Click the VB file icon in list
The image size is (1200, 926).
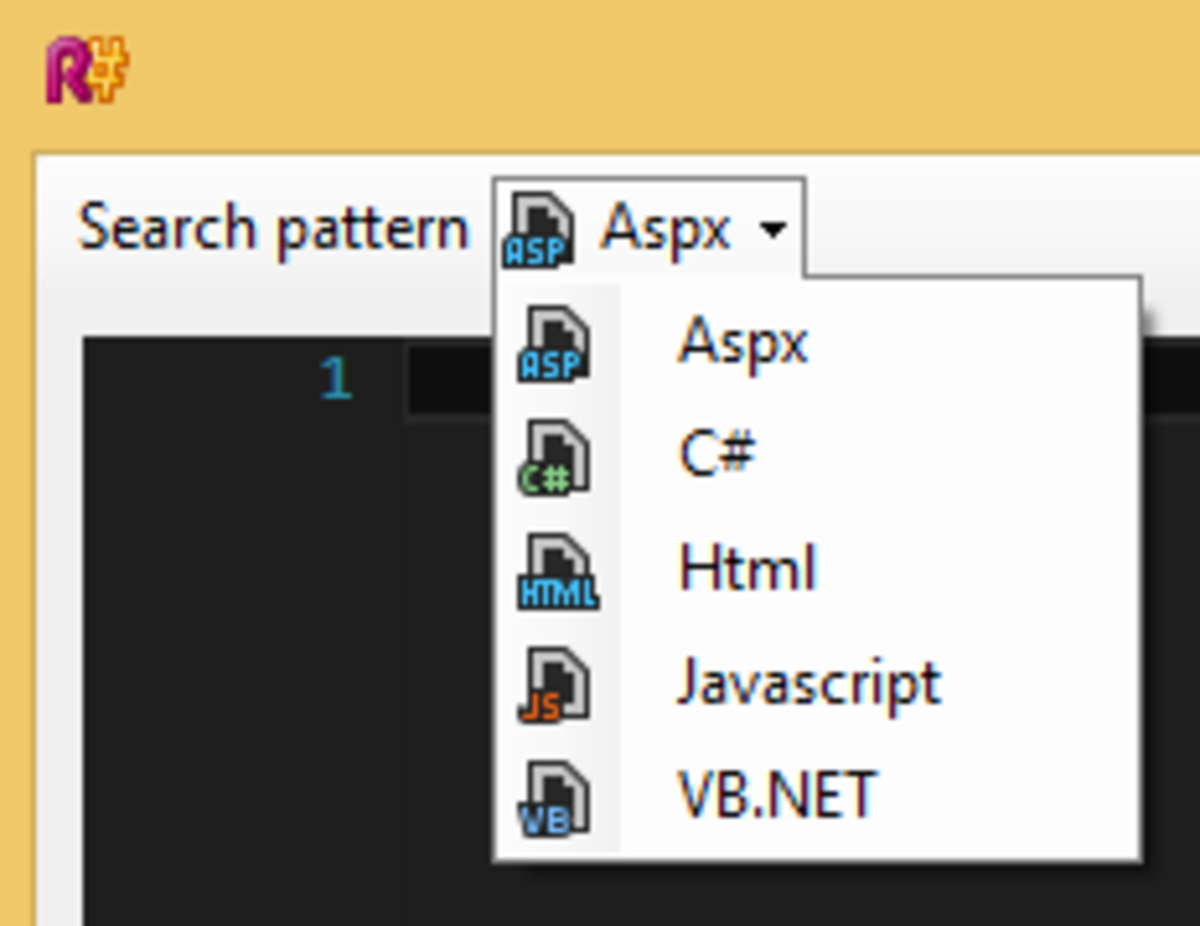553,798
